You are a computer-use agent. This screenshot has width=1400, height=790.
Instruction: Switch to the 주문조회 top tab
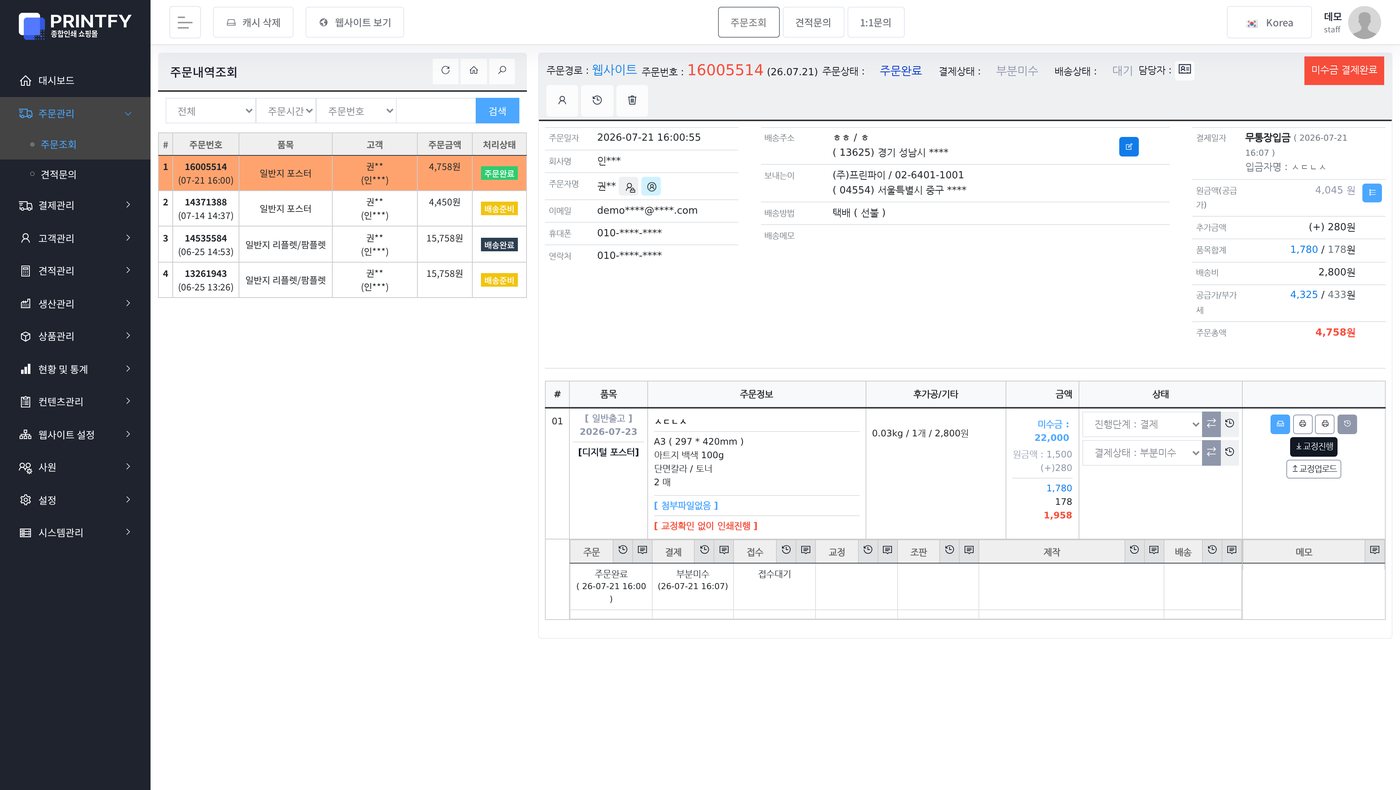click(x=749, y=22)
